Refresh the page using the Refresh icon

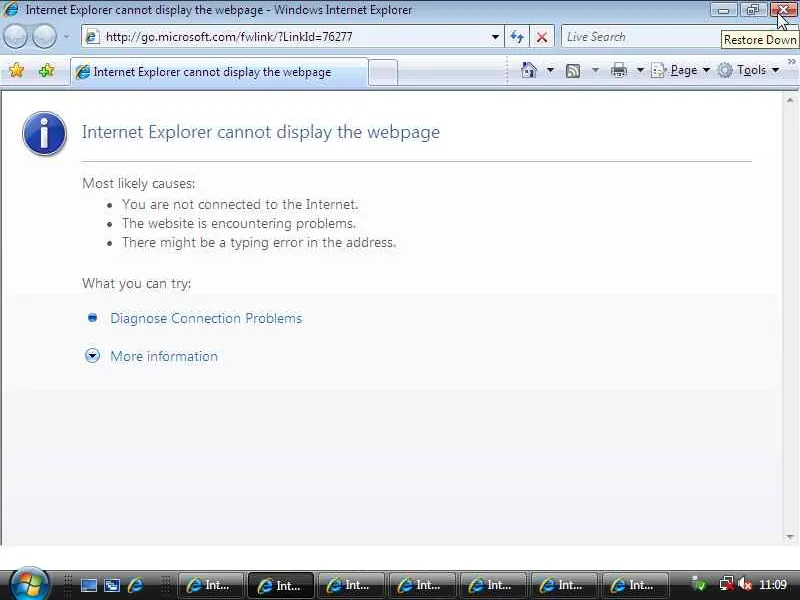tap(517, 37)
